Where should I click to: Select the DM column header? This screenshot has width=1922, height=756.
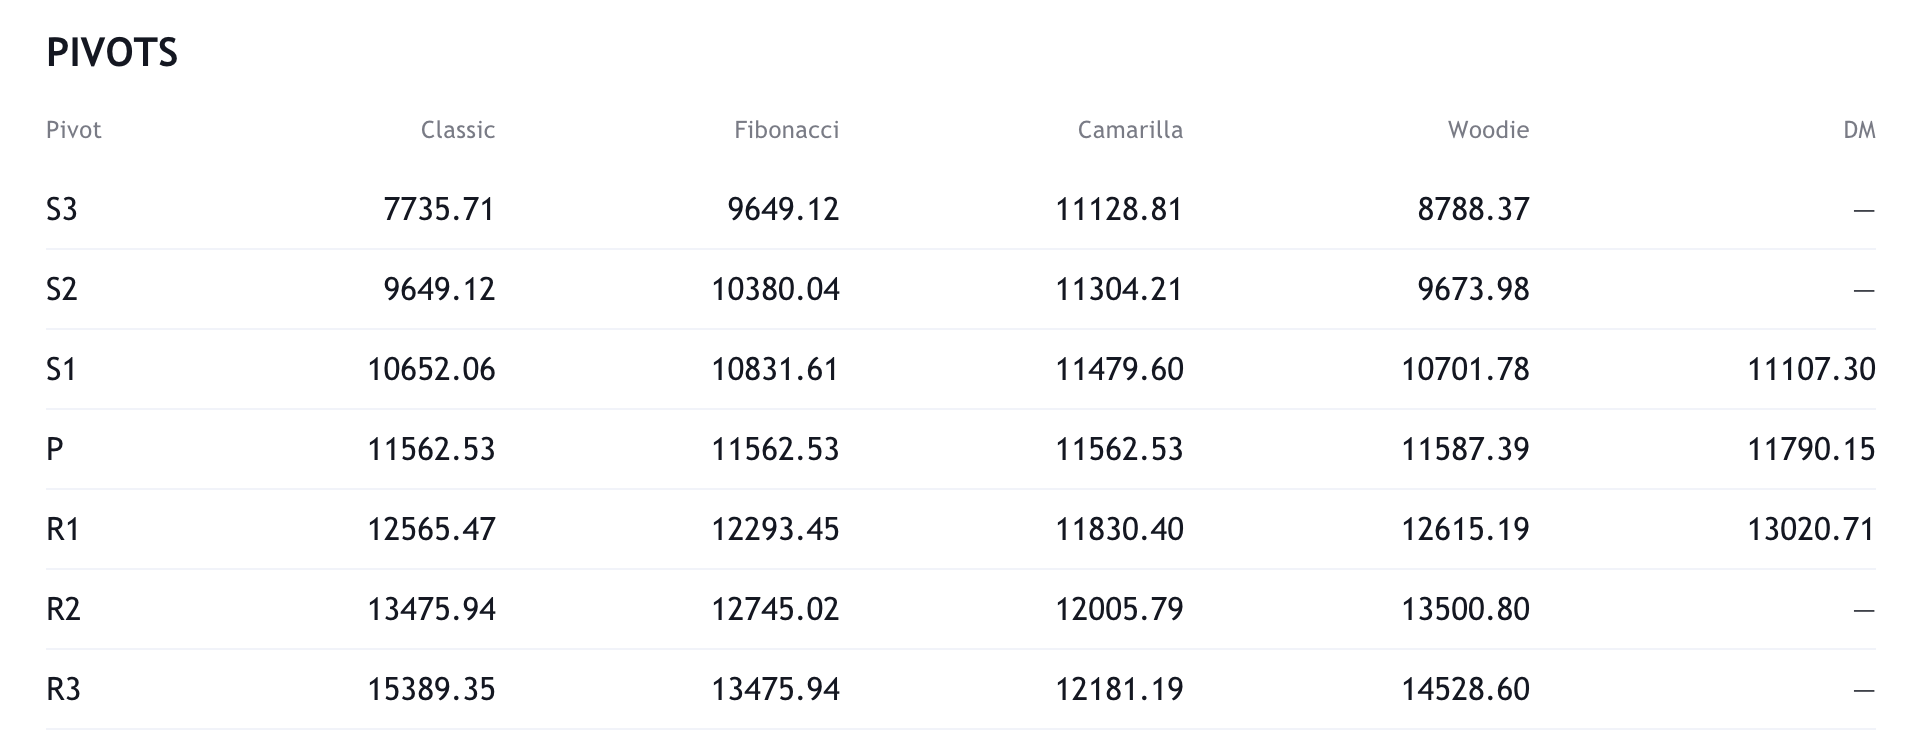1859,130
